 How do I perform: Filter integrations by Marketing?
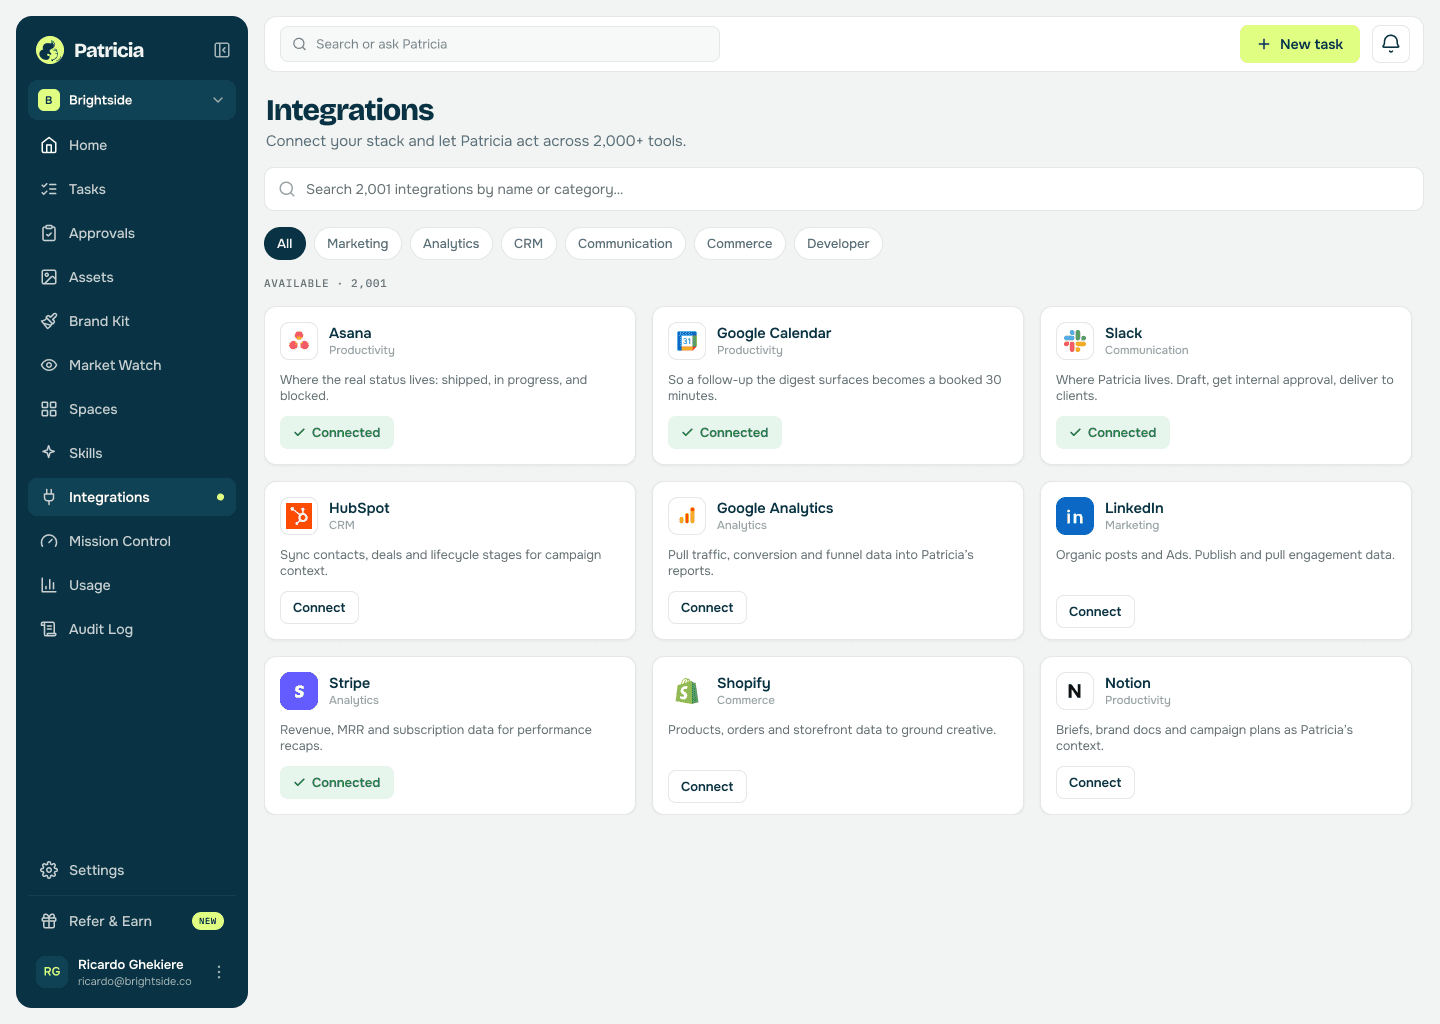[358, 244]
